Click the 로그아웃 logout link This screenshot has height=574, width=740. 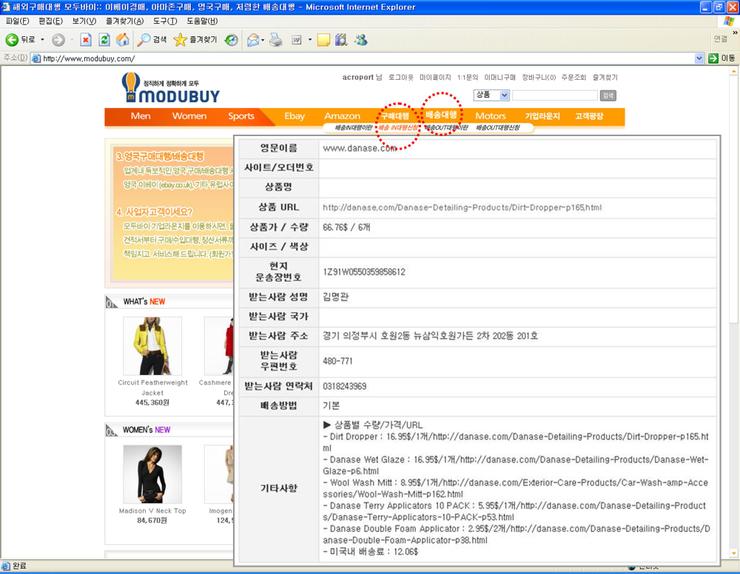(401, 77)
